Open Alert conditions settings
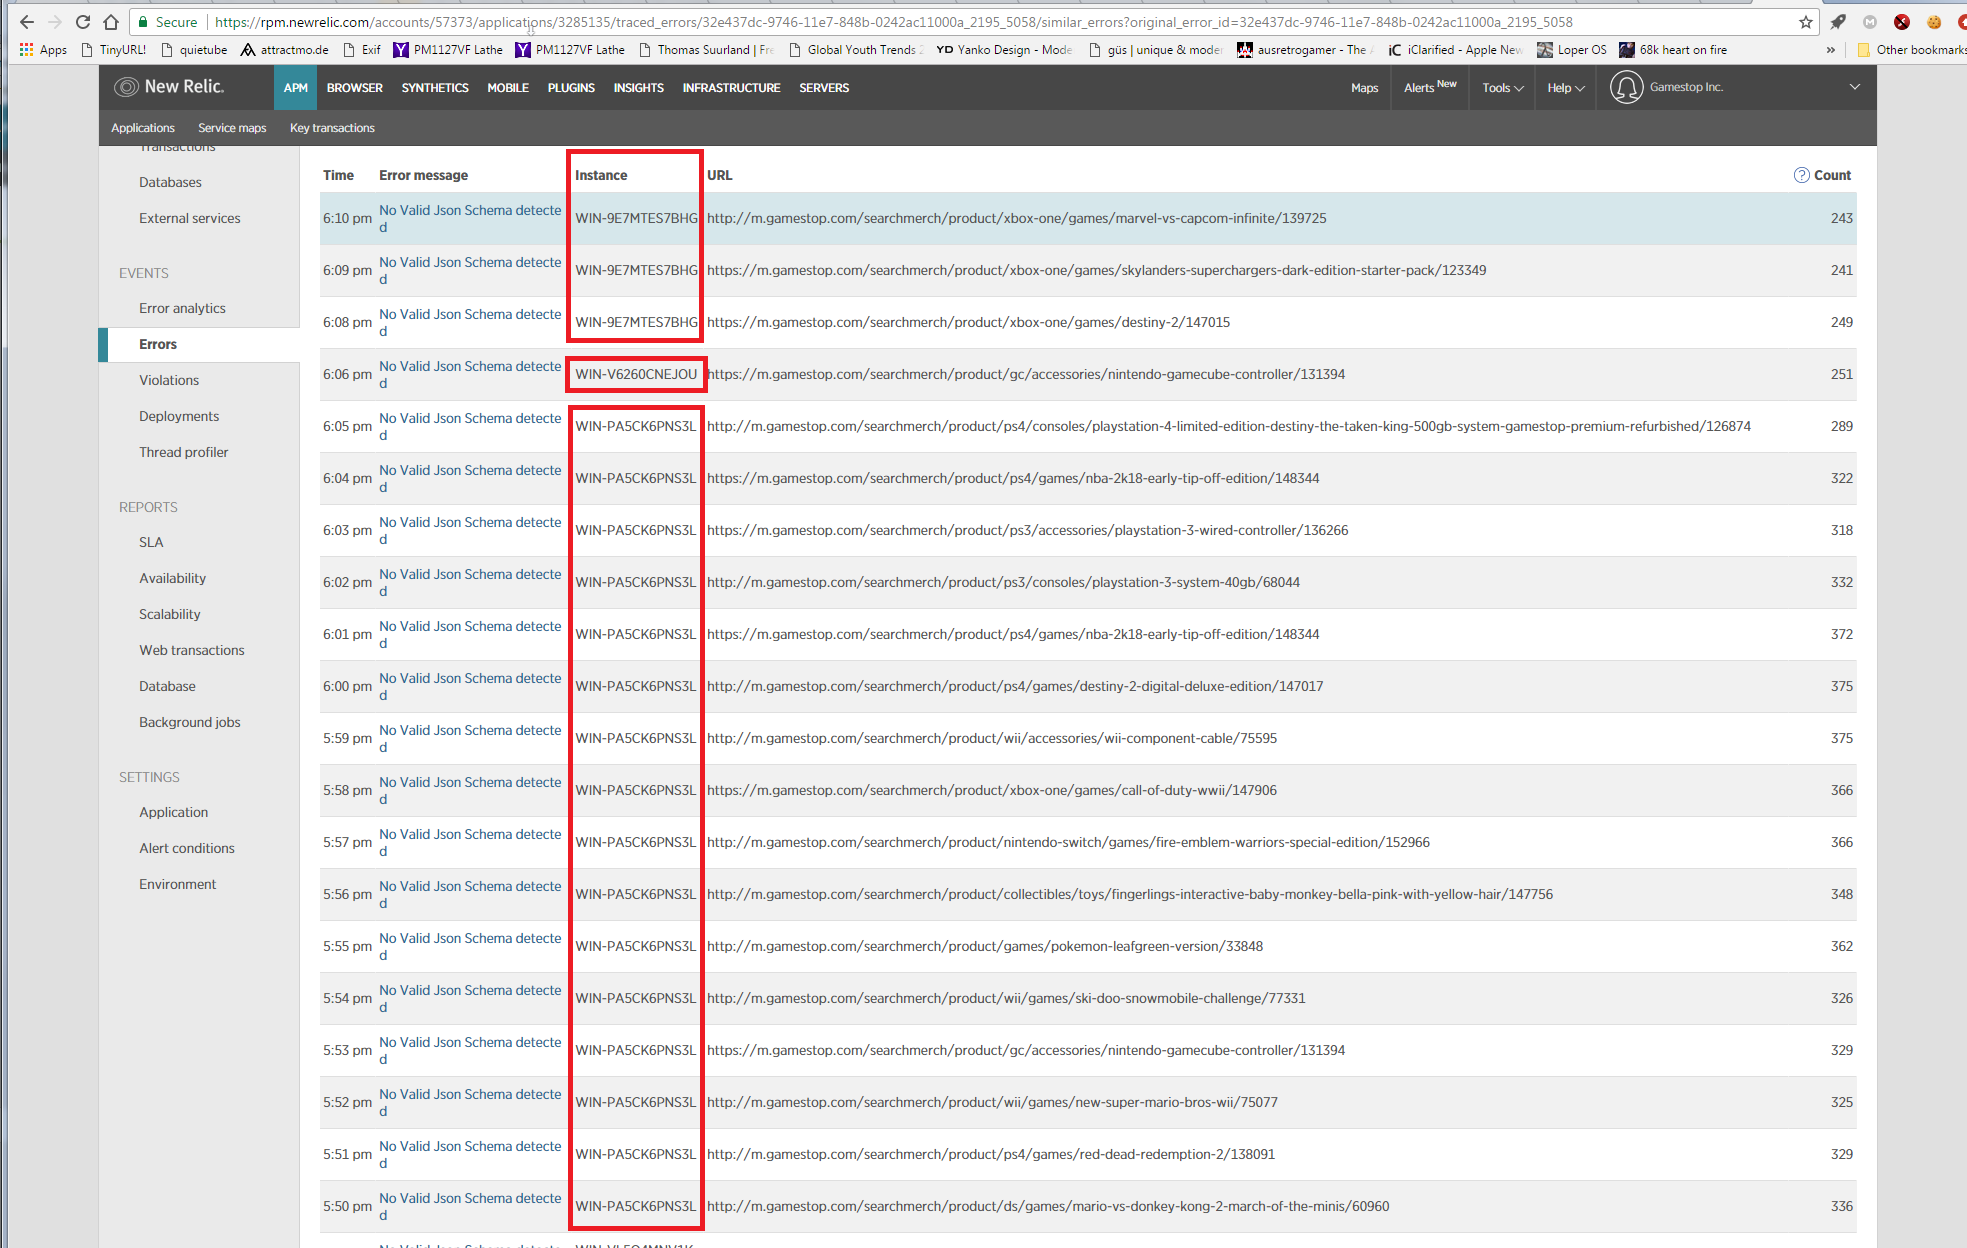This screenshot has width=1967, height=1248. tap(187, 848)
